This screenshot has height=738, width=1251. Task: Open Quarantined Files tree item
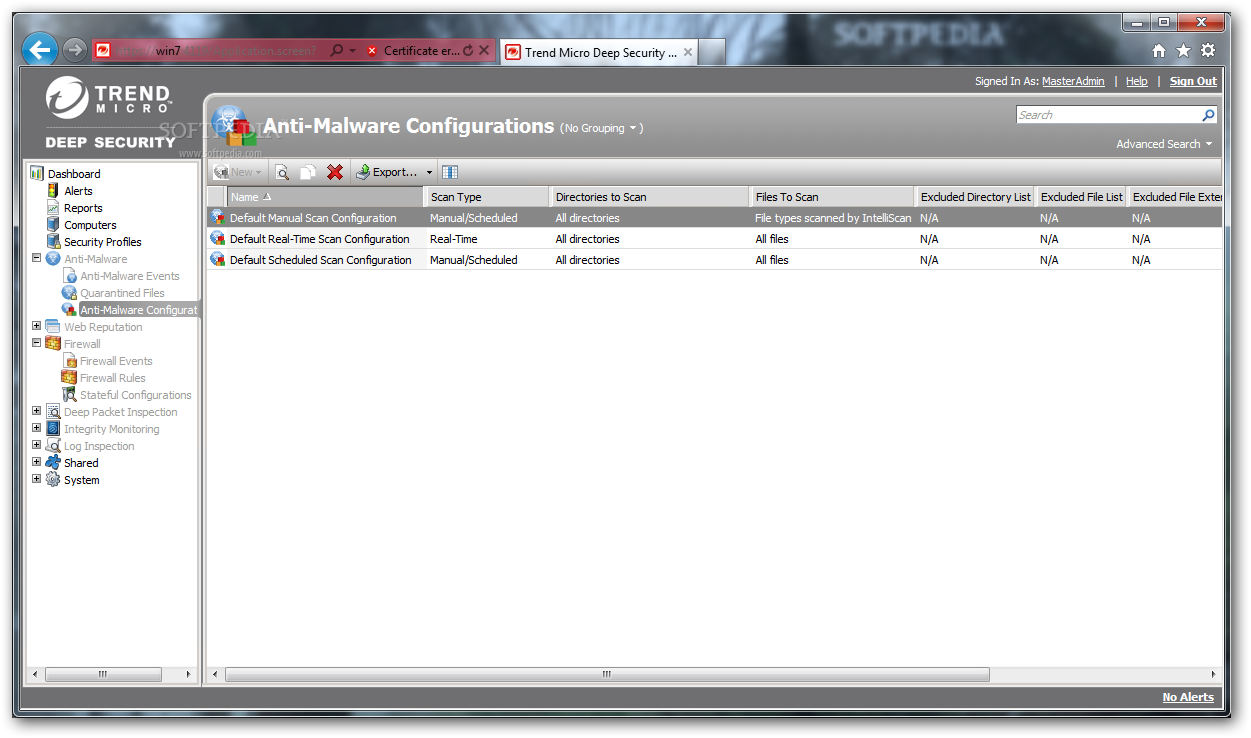tap(122, 293)
